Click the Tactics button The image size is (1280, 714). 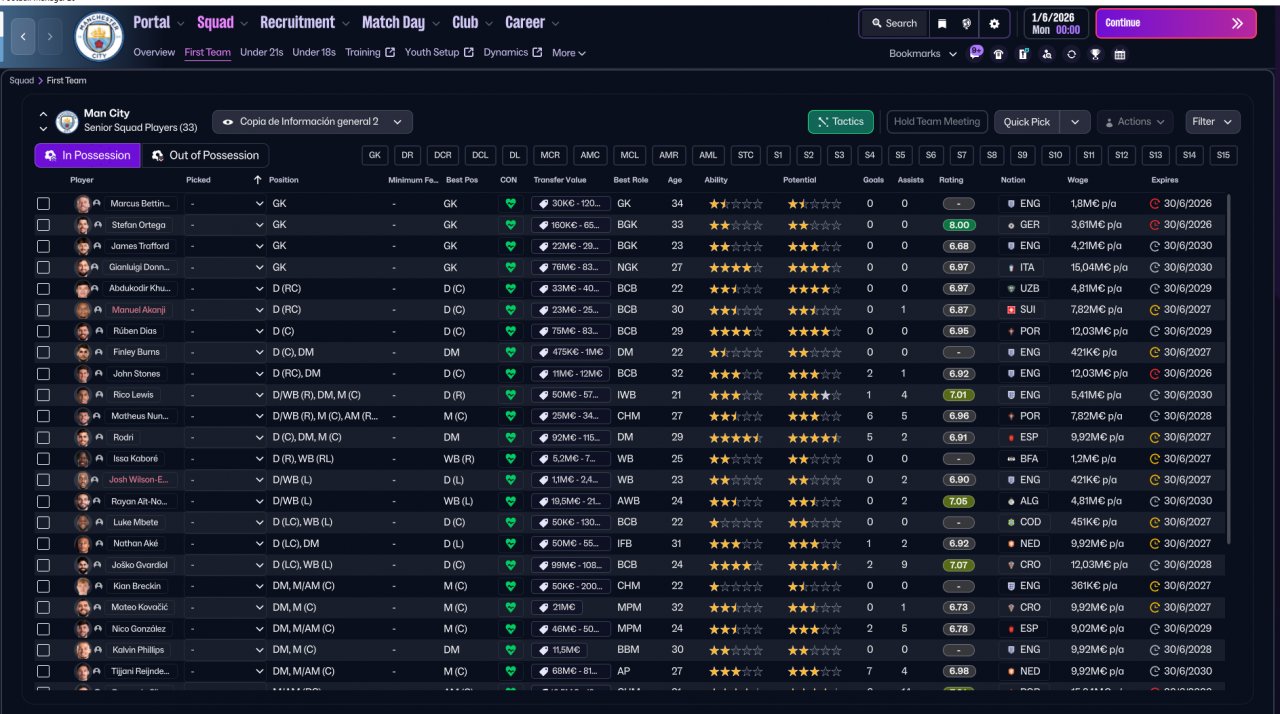tap(840, 122)
